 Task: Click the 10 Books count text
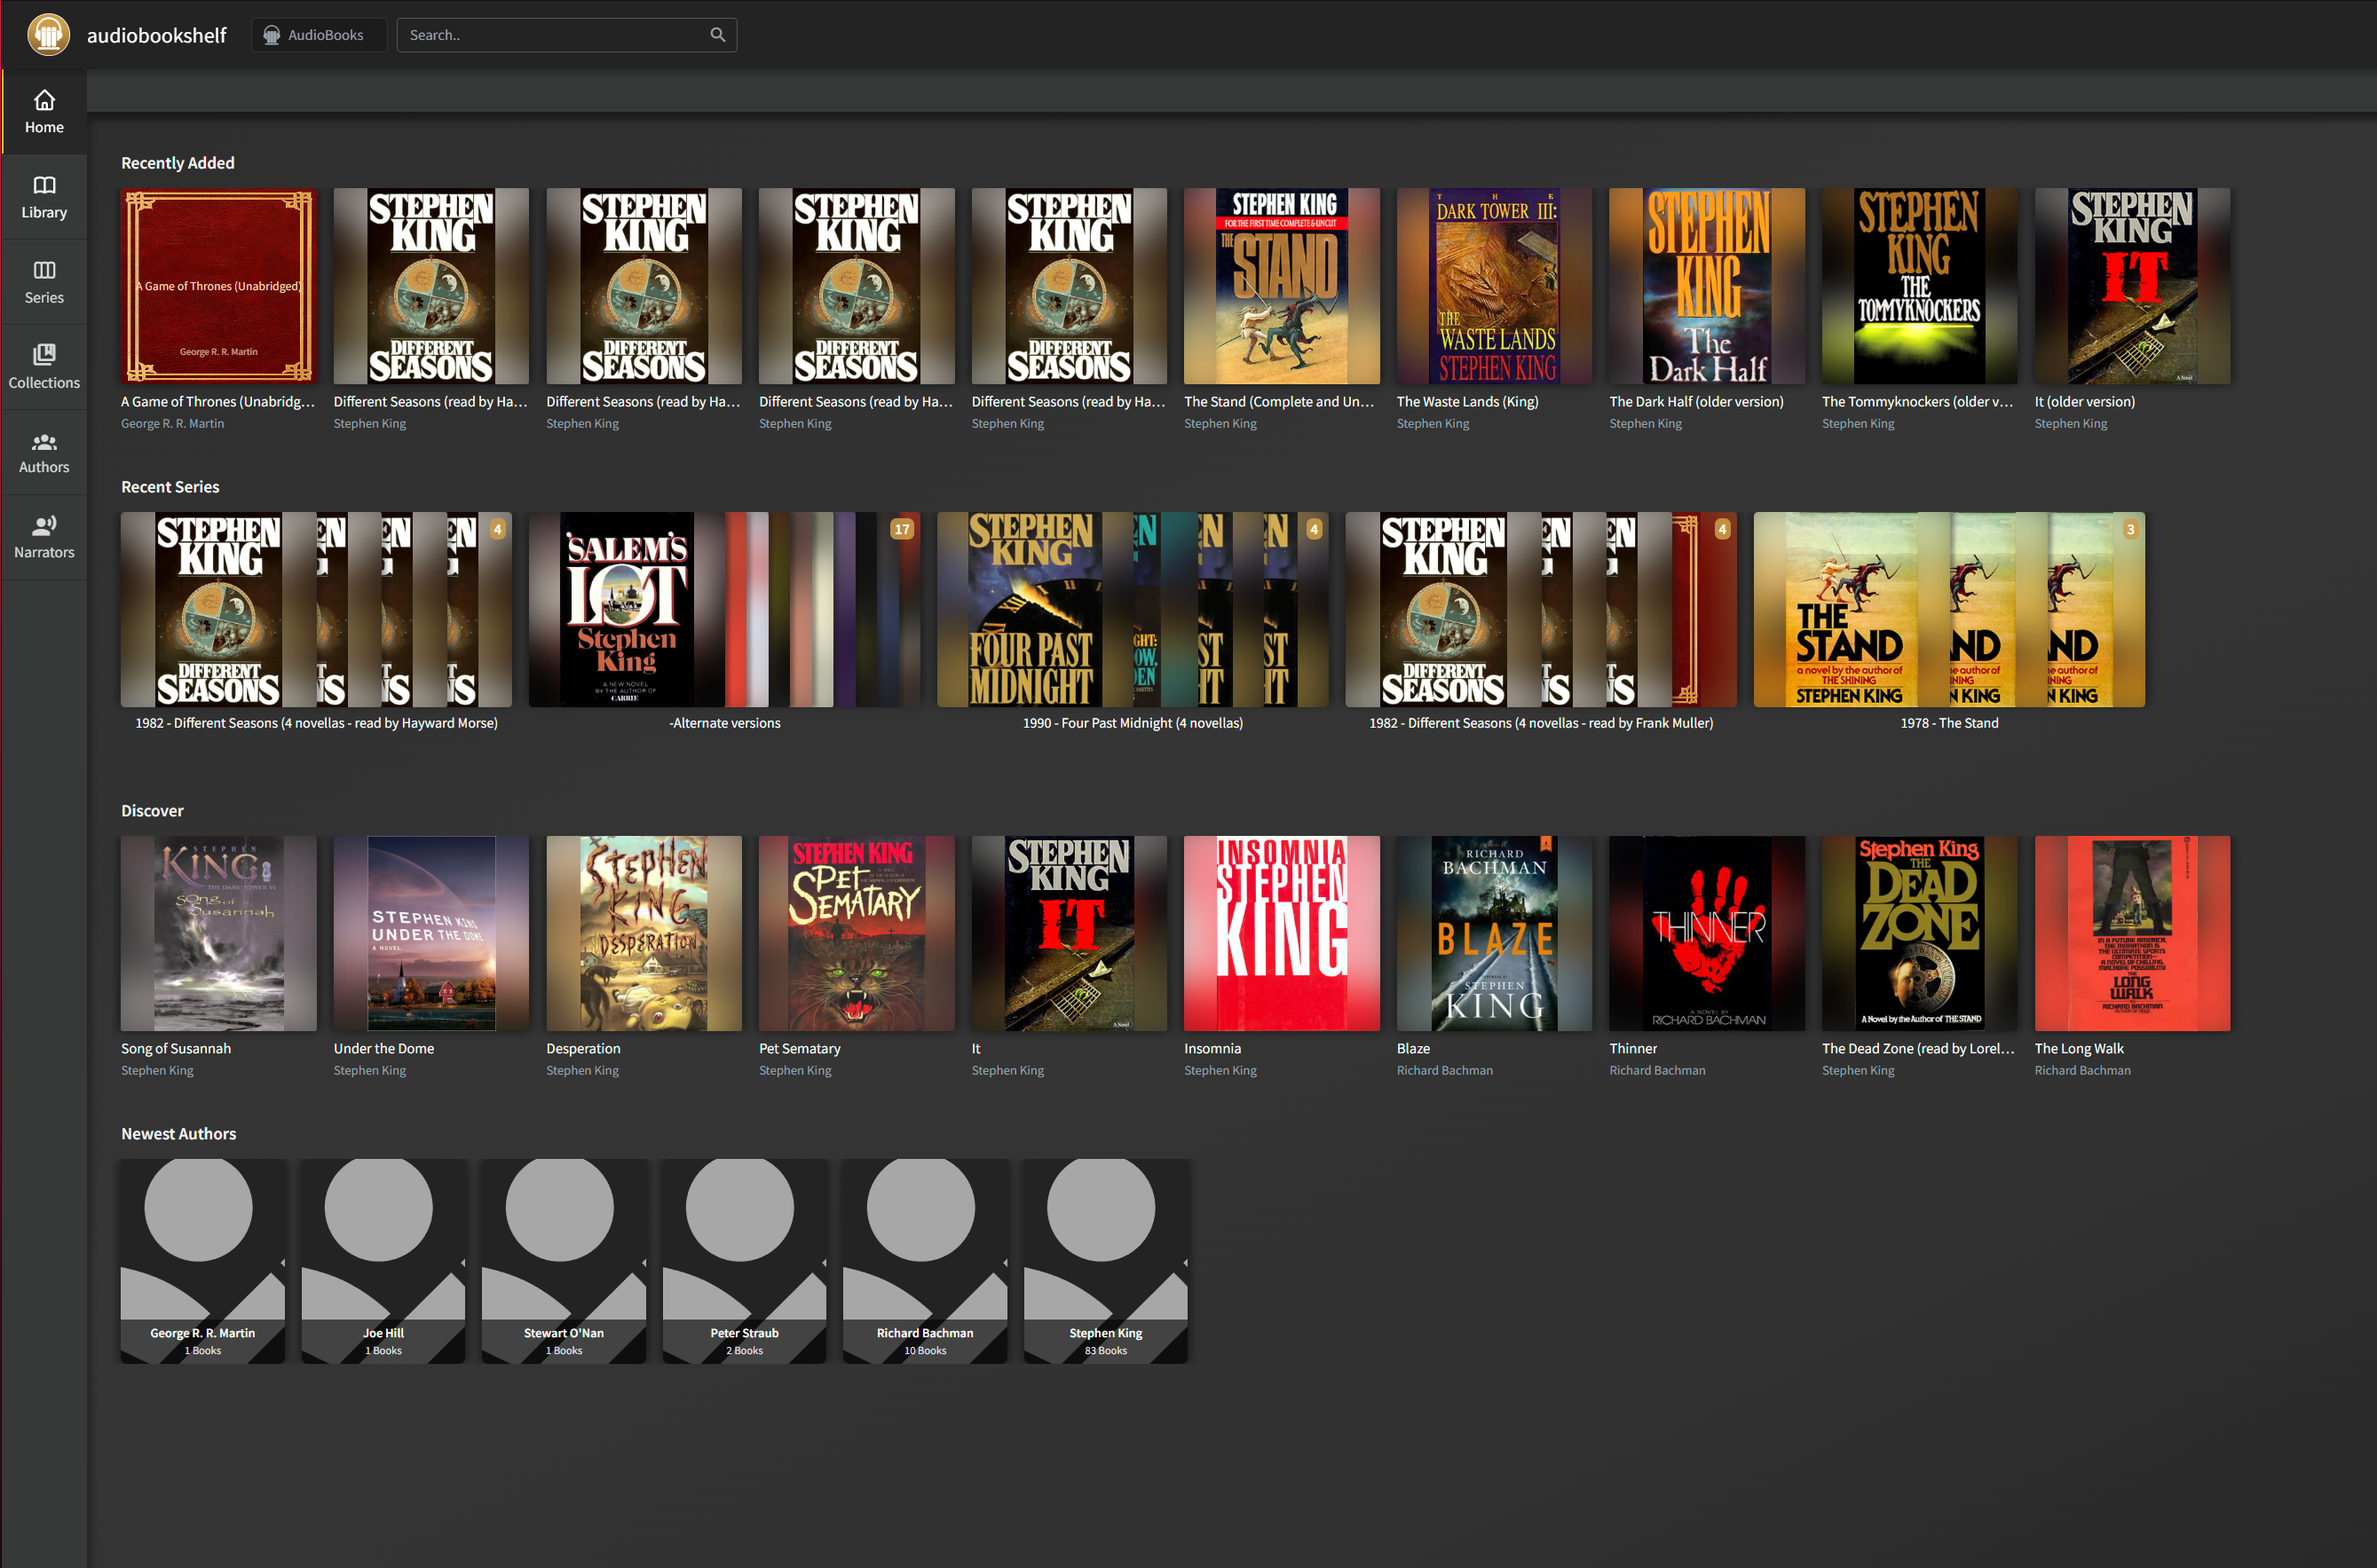(x=925, y=1351)
